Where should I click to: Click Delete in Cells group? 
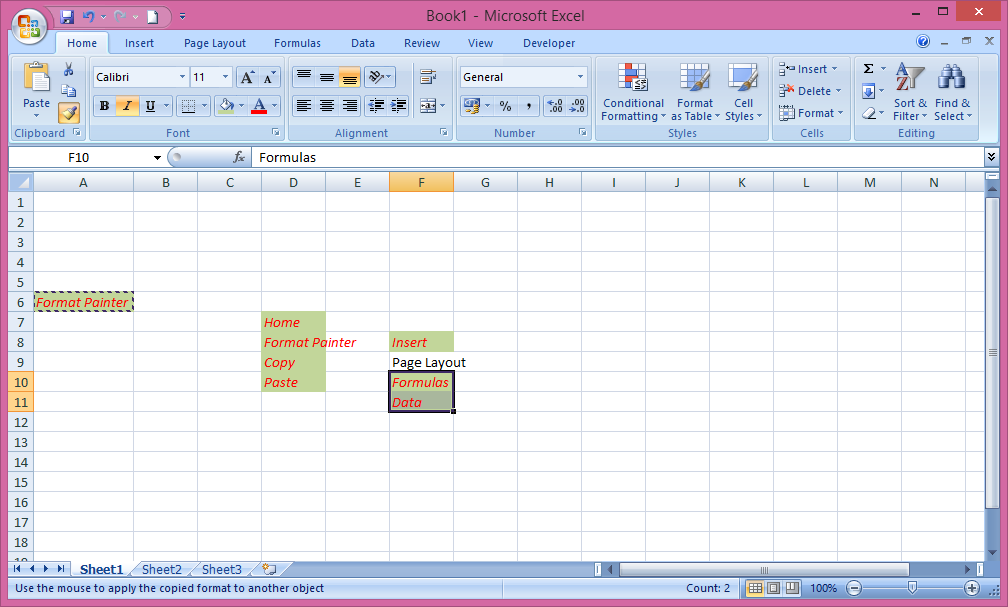click(809, 91)
